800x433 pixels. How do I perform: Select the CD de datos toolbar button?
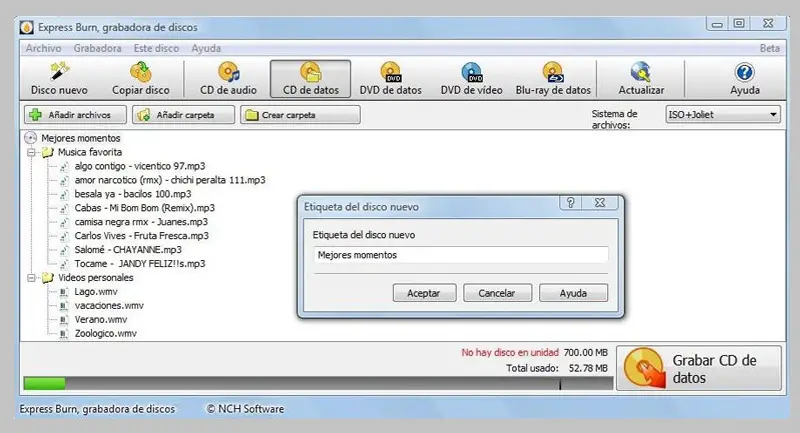tap(310, 79)
